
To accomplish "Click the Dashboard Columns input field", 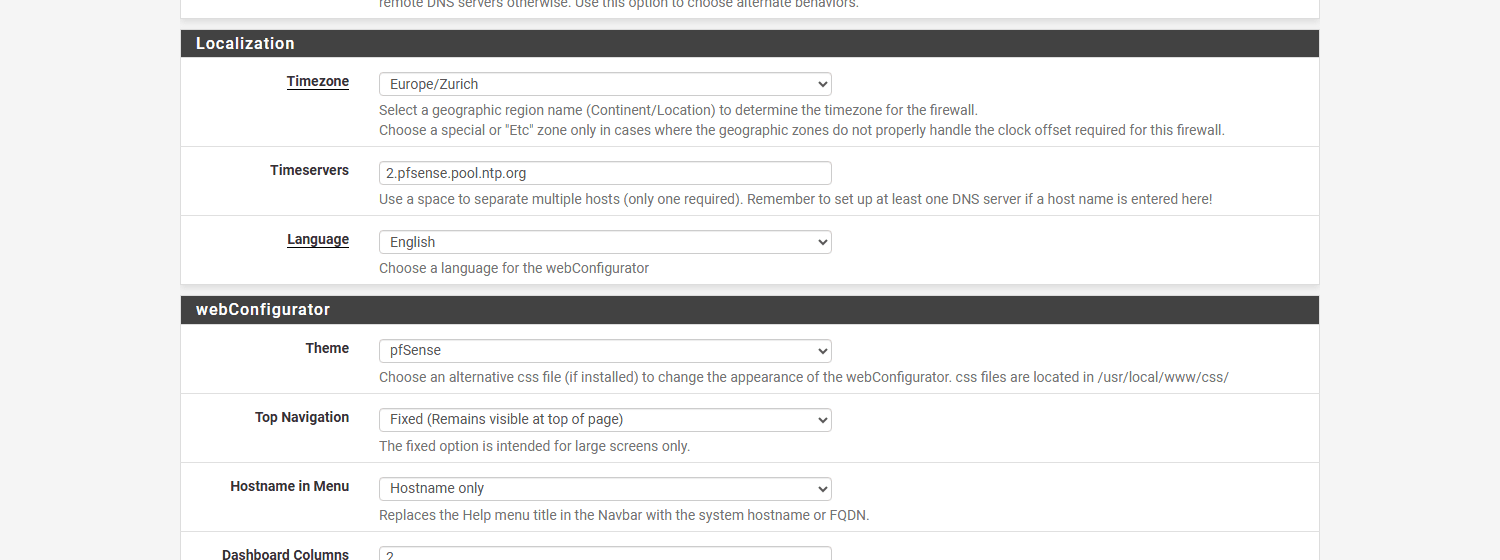I will pyautogui.click(x=605, y=553).
